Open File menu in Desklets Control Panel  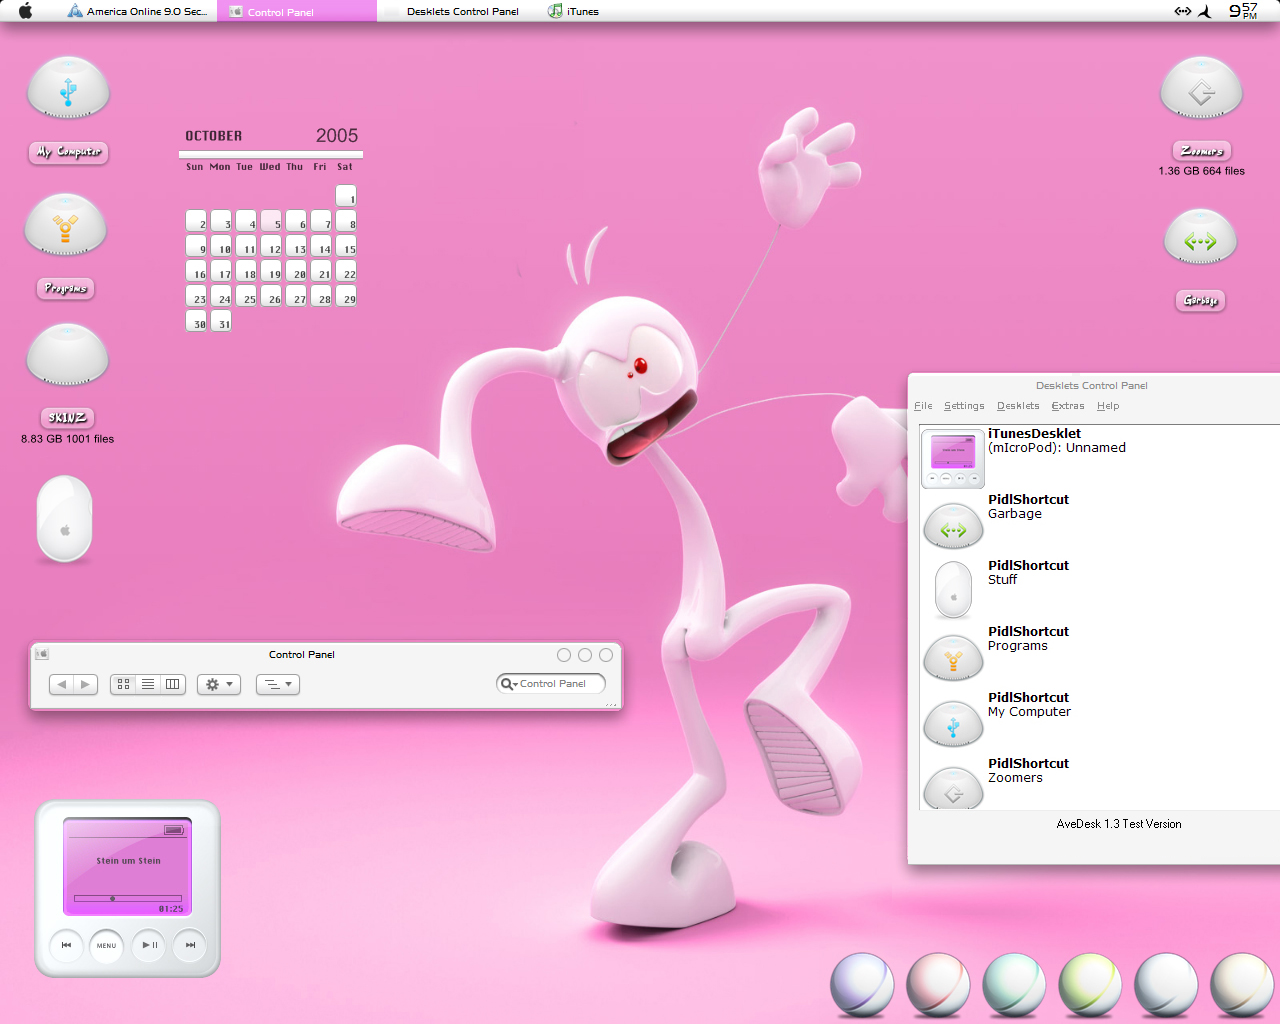923,406
